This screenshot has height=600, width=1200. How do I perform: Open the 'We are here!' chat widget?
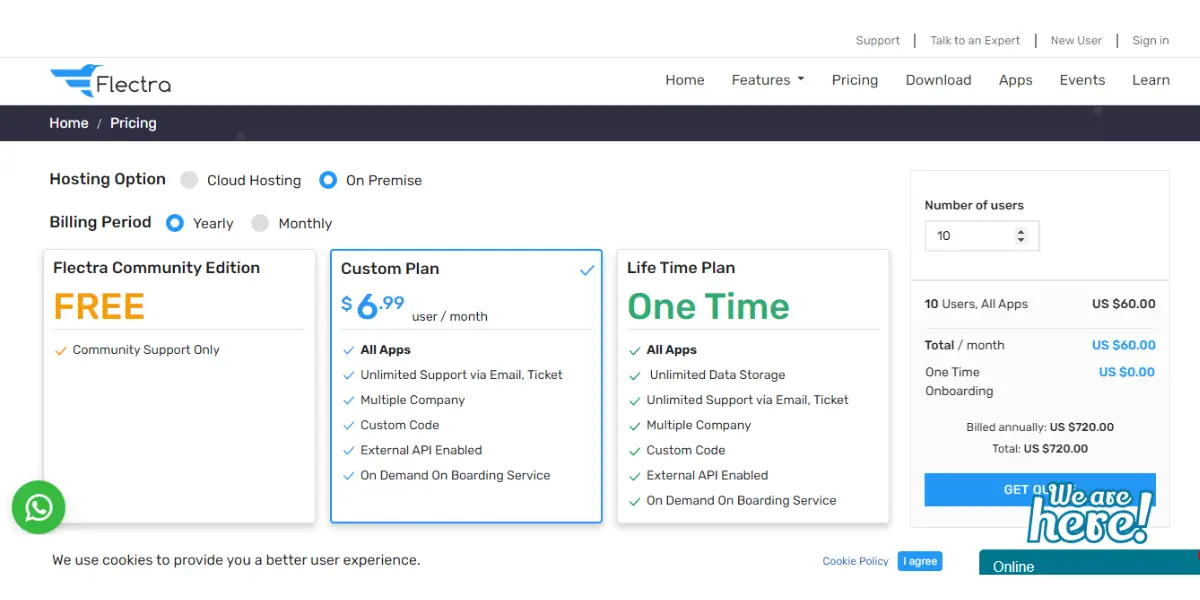coord(1089,514)
